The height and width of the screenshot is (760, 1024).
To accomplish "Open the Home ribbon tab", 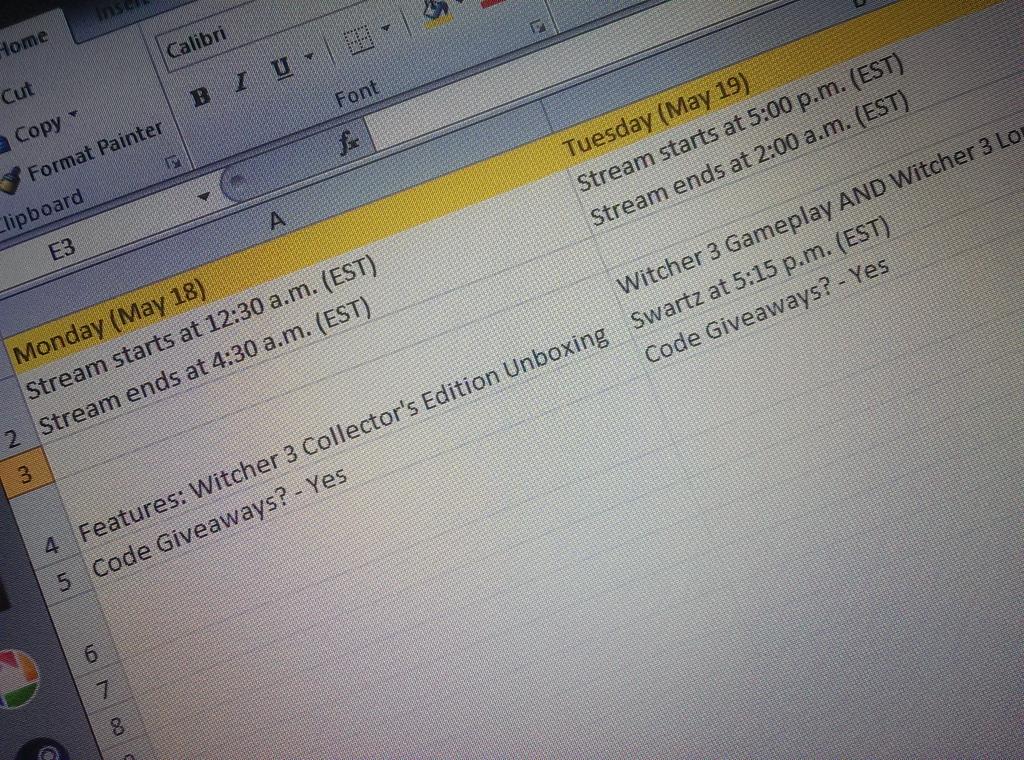I will pos(25,43).
